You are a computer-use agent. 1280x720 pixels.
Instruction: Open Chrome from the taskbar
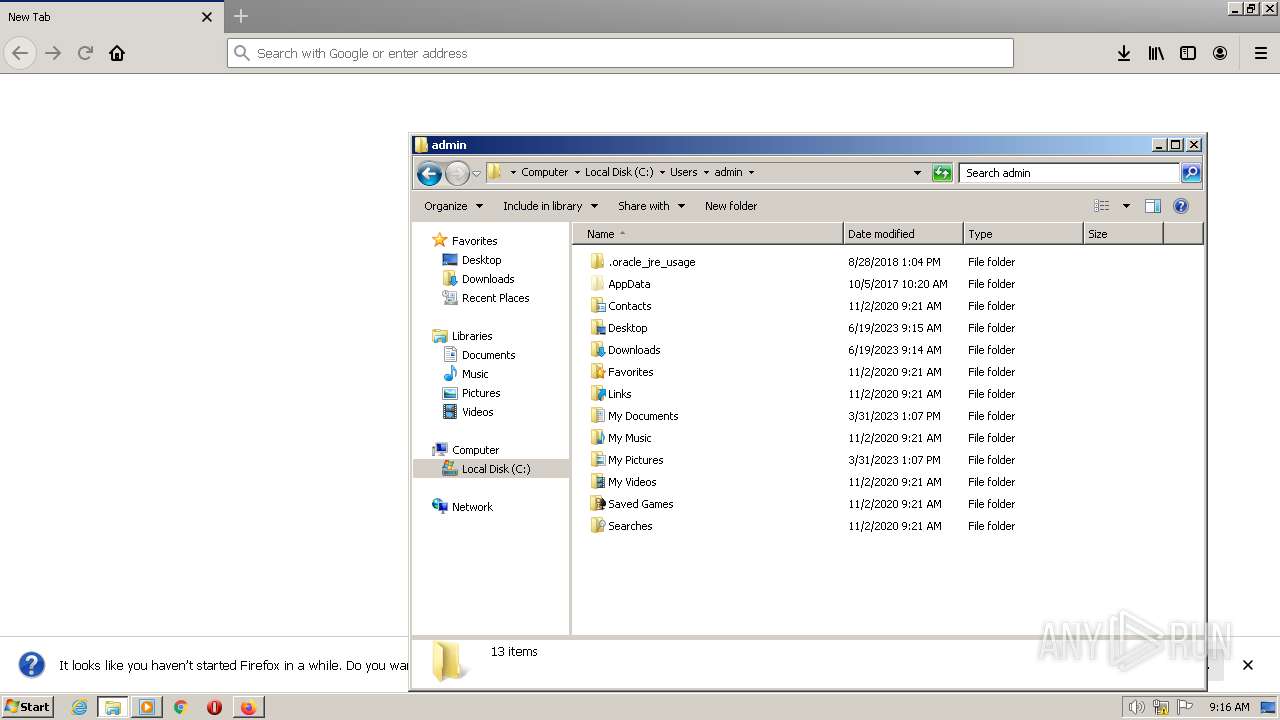180,707
